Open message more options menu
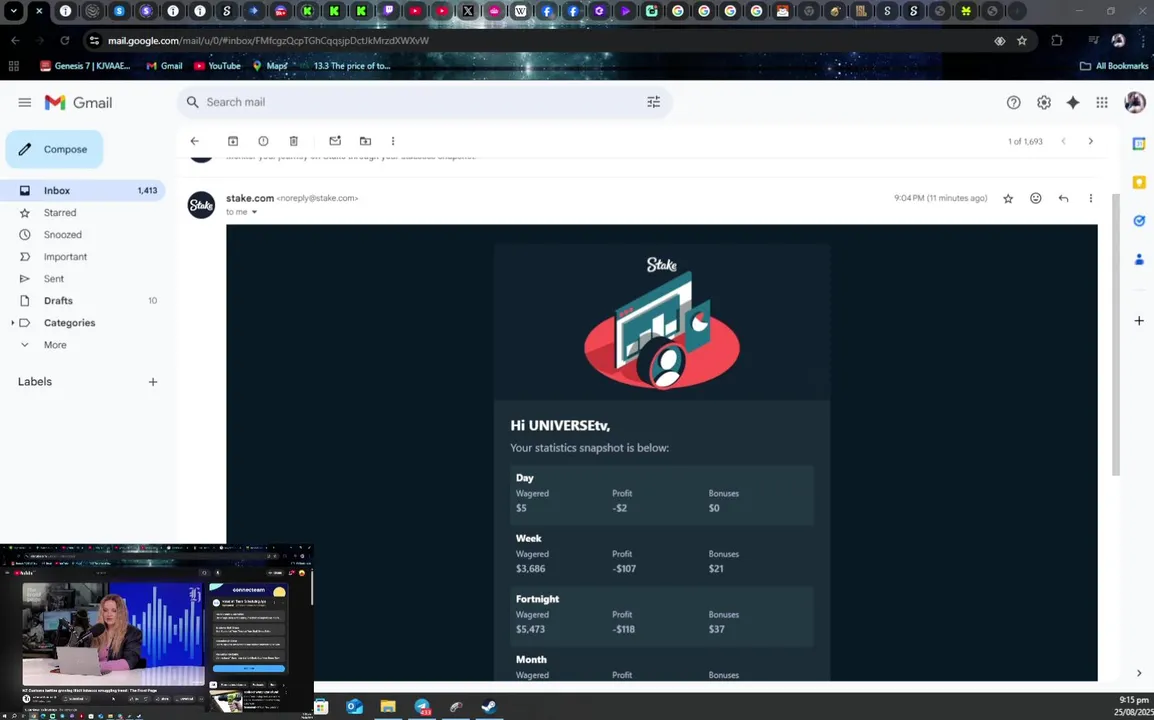Screen dimensions: 1154x720 (x=1091, y=199)
